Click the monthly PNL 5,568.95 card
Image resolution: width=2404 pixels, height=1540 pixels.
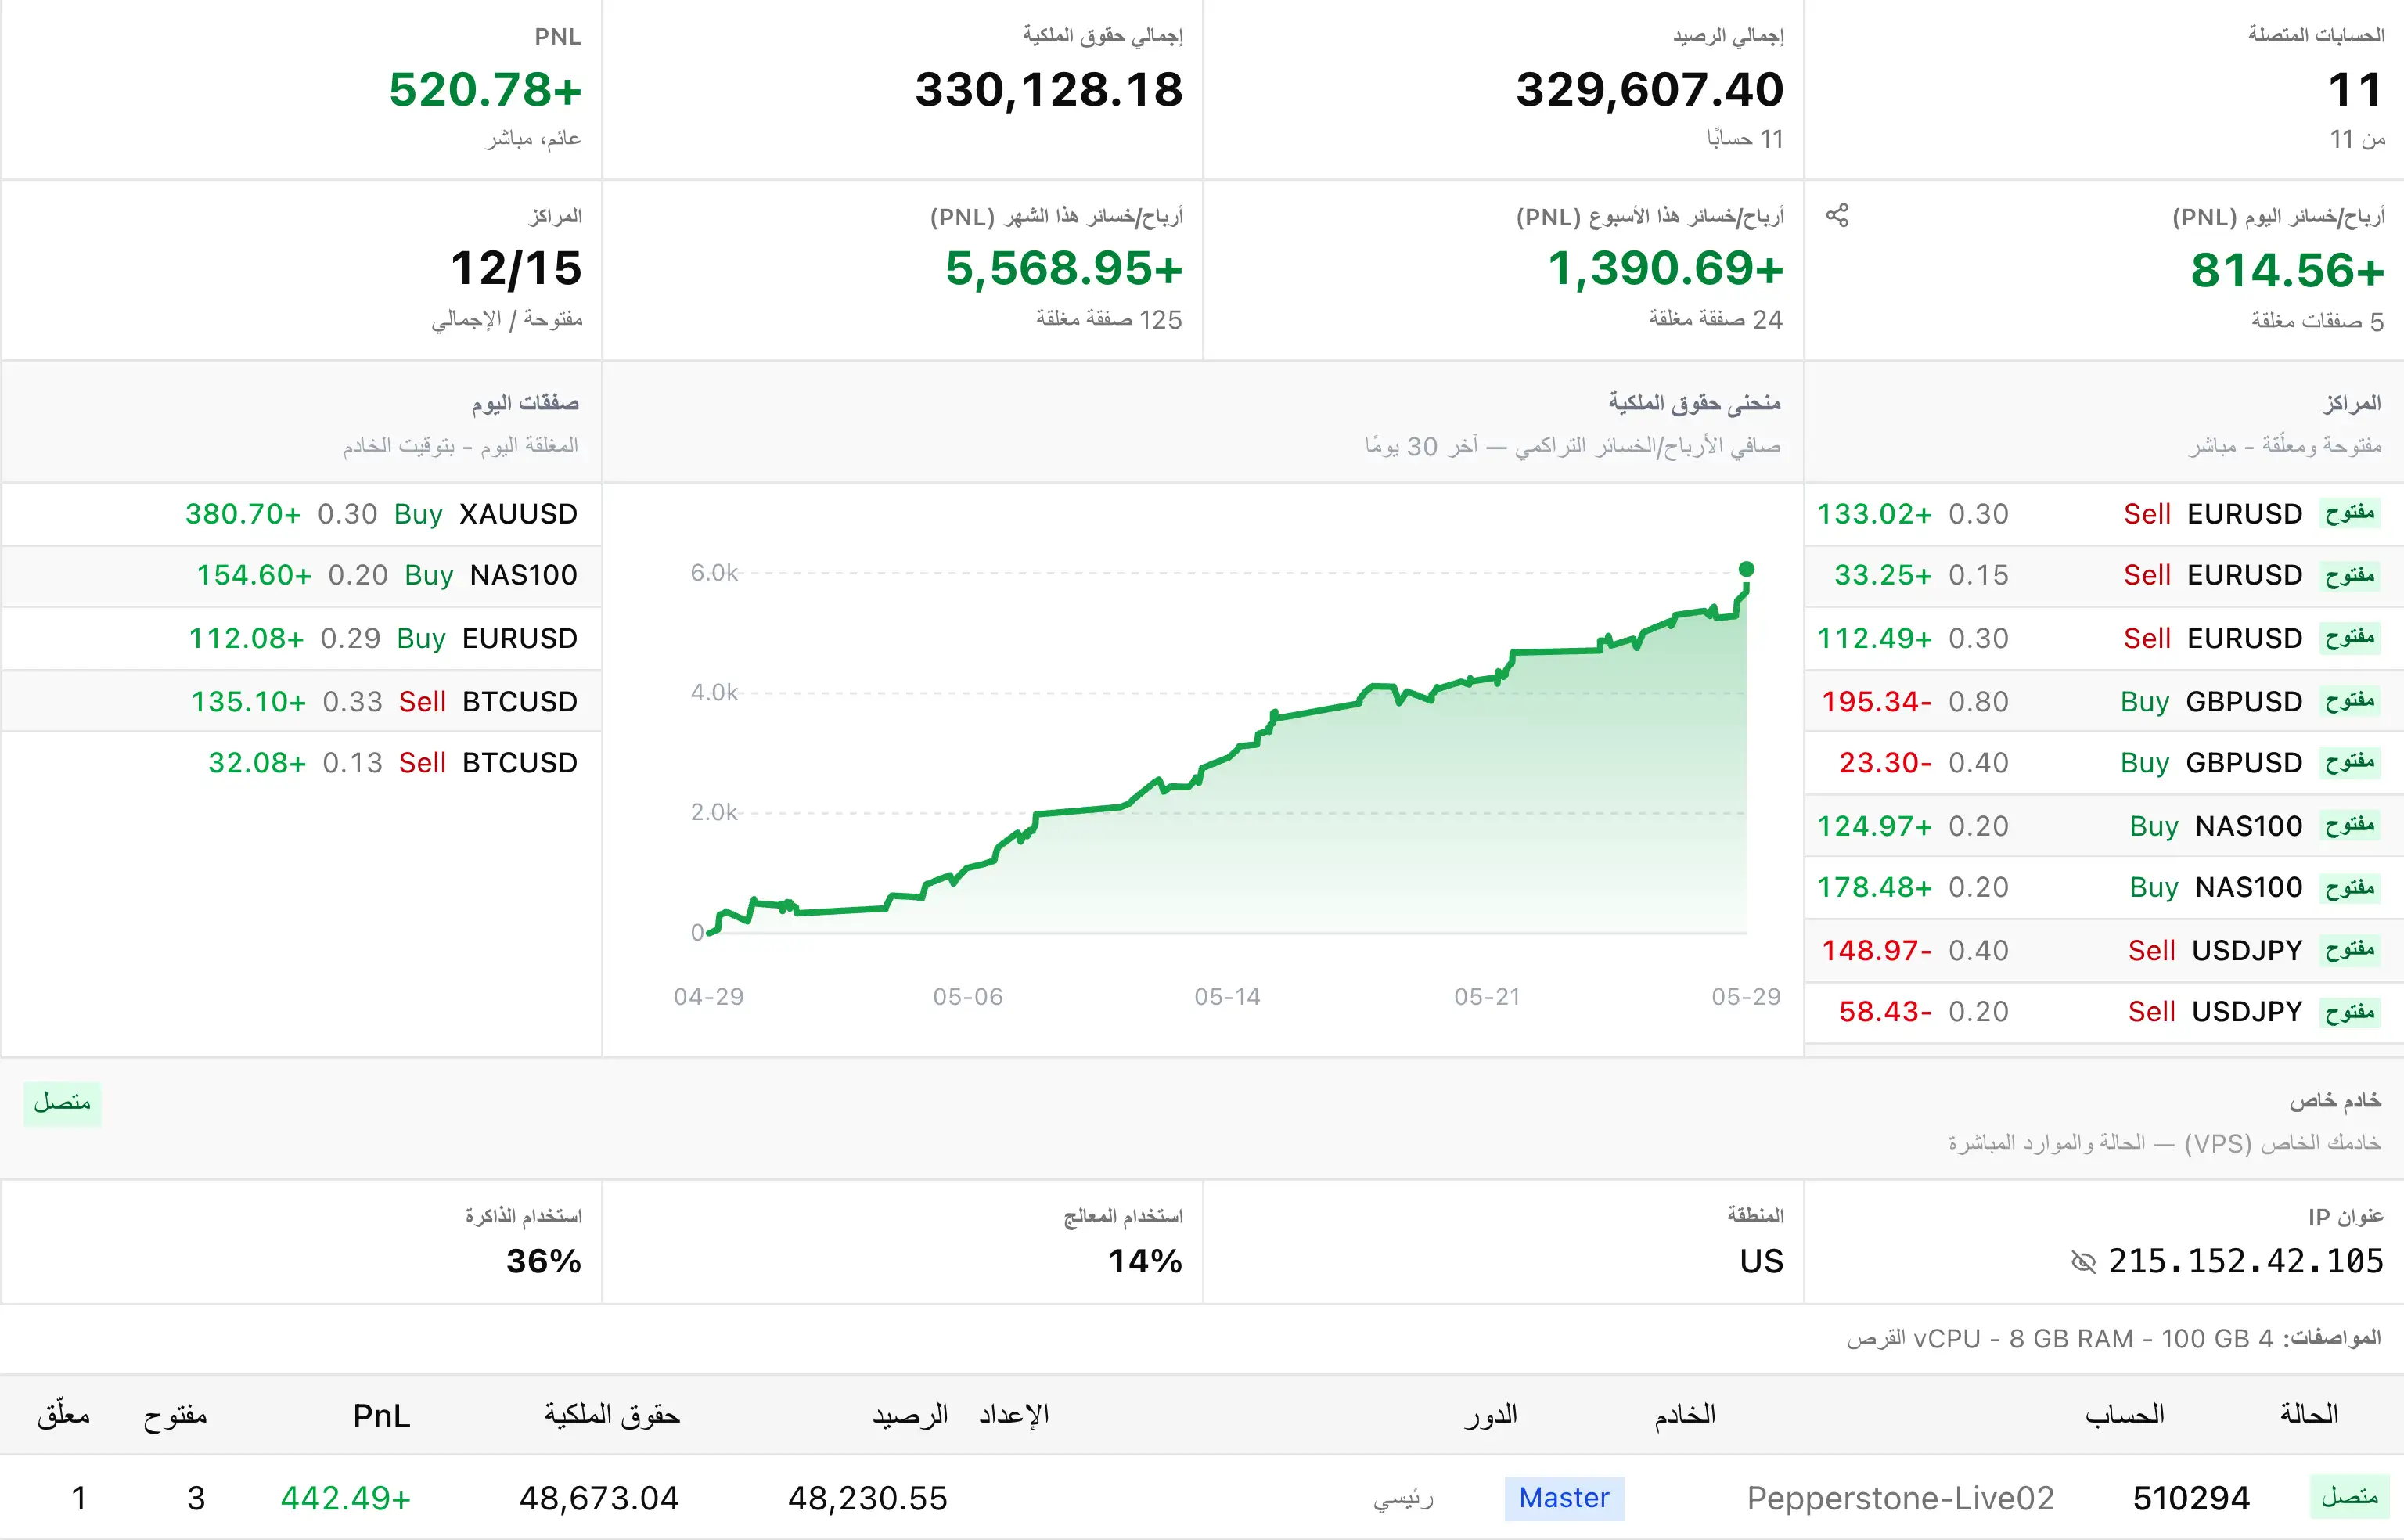[x=903, y=270]
